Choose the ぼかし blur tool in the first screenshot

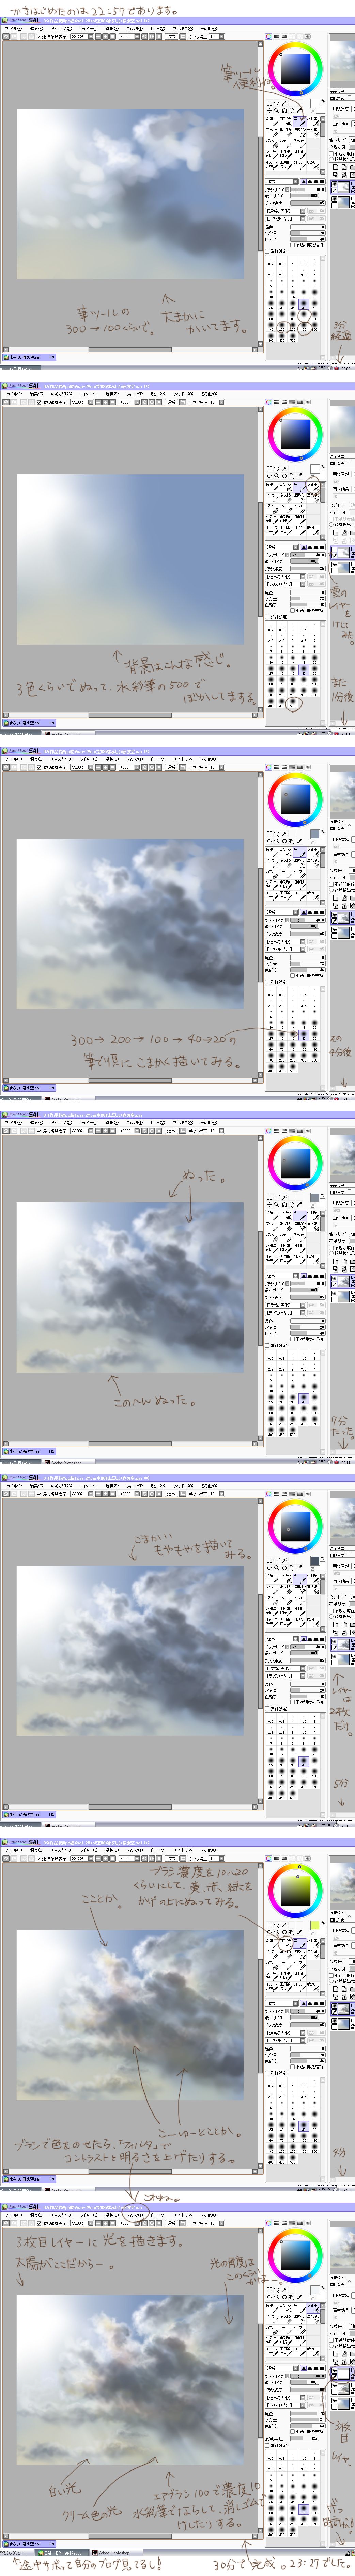coord(313,165)
